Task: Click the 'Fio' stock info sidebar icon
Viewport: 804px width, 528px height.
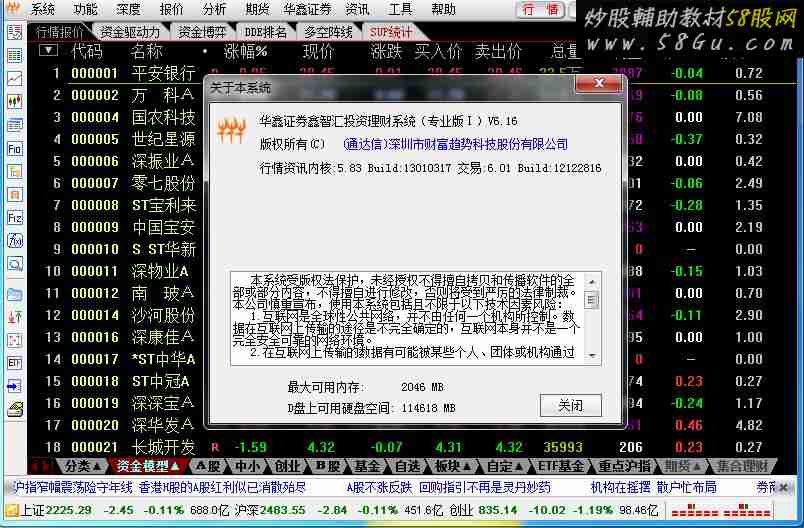Action: click(x=15, y=148)
